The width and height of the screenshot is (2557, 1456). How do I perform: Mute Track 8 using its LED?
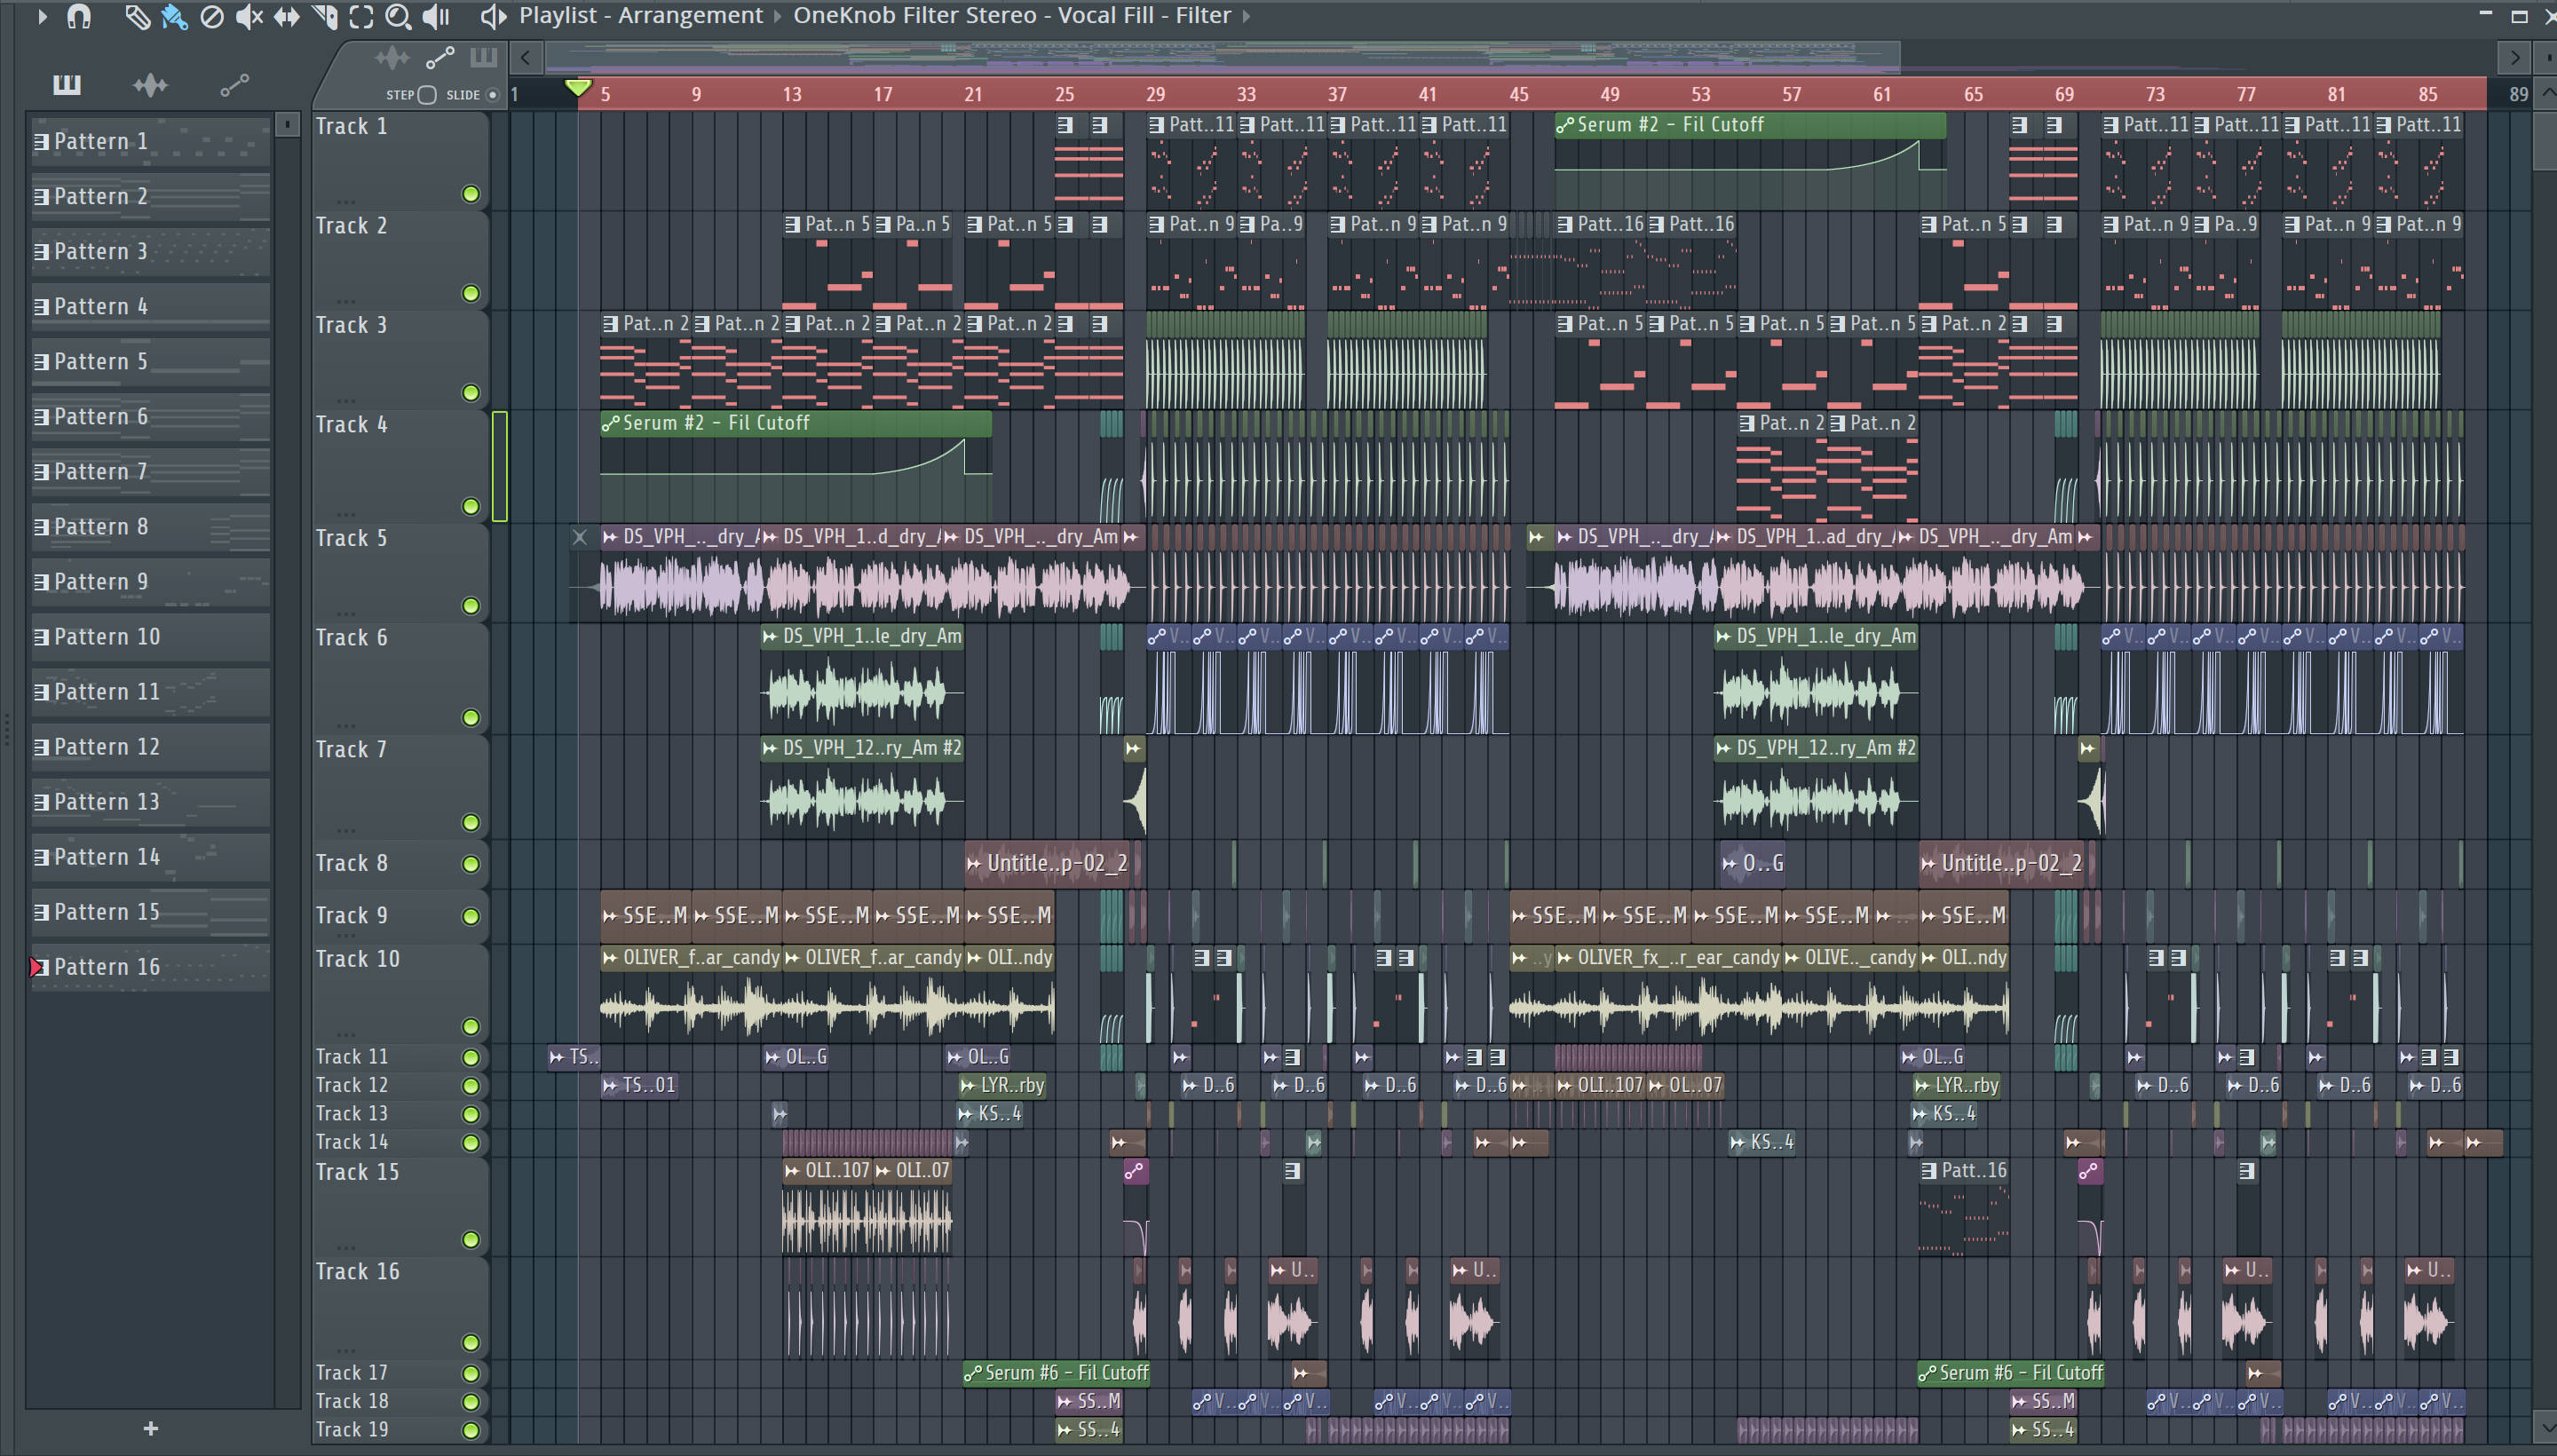pyautogui.click(x=471, y=864)
